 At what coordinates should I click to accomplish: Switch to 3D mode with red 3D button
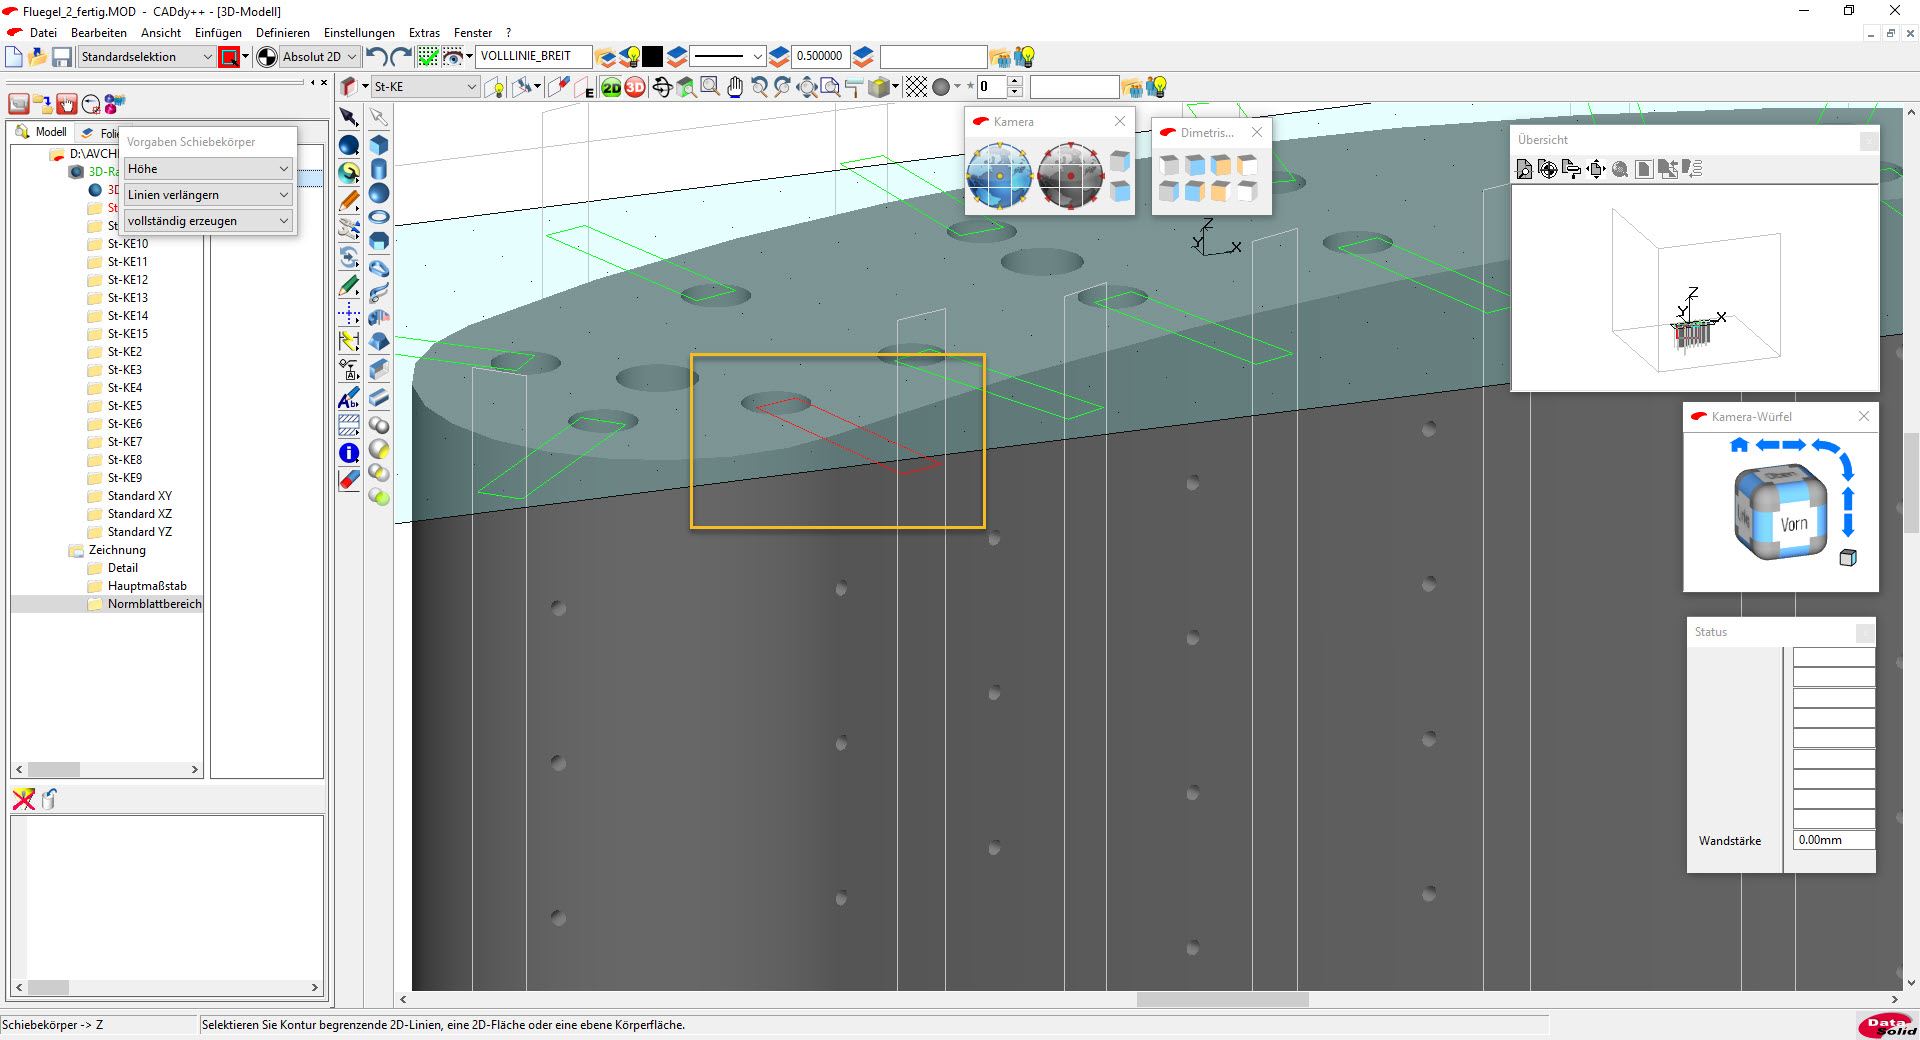(x=635, y=88)
